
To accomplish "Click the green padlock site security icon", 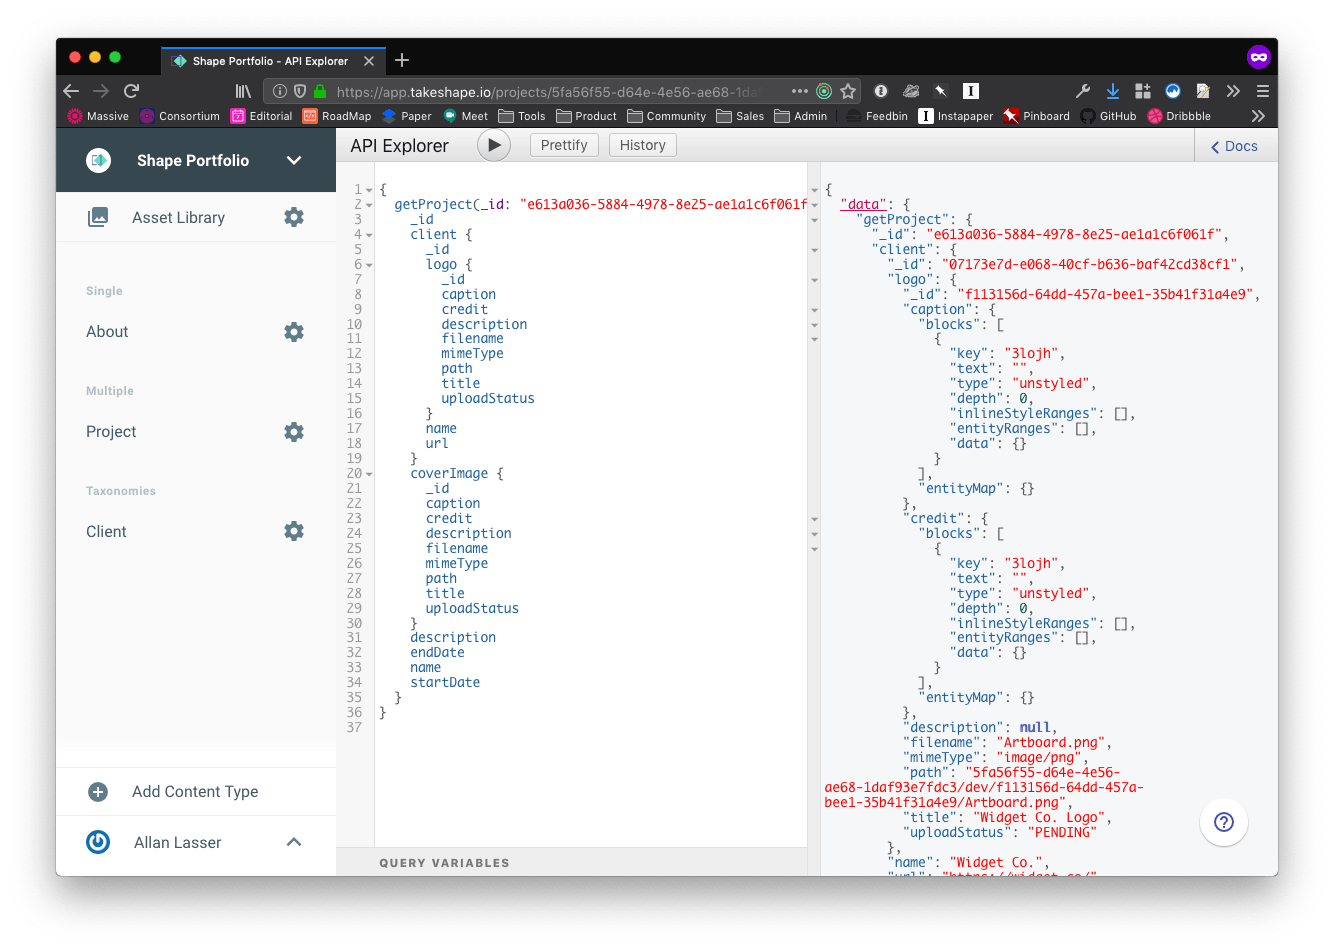I will 320,91.
